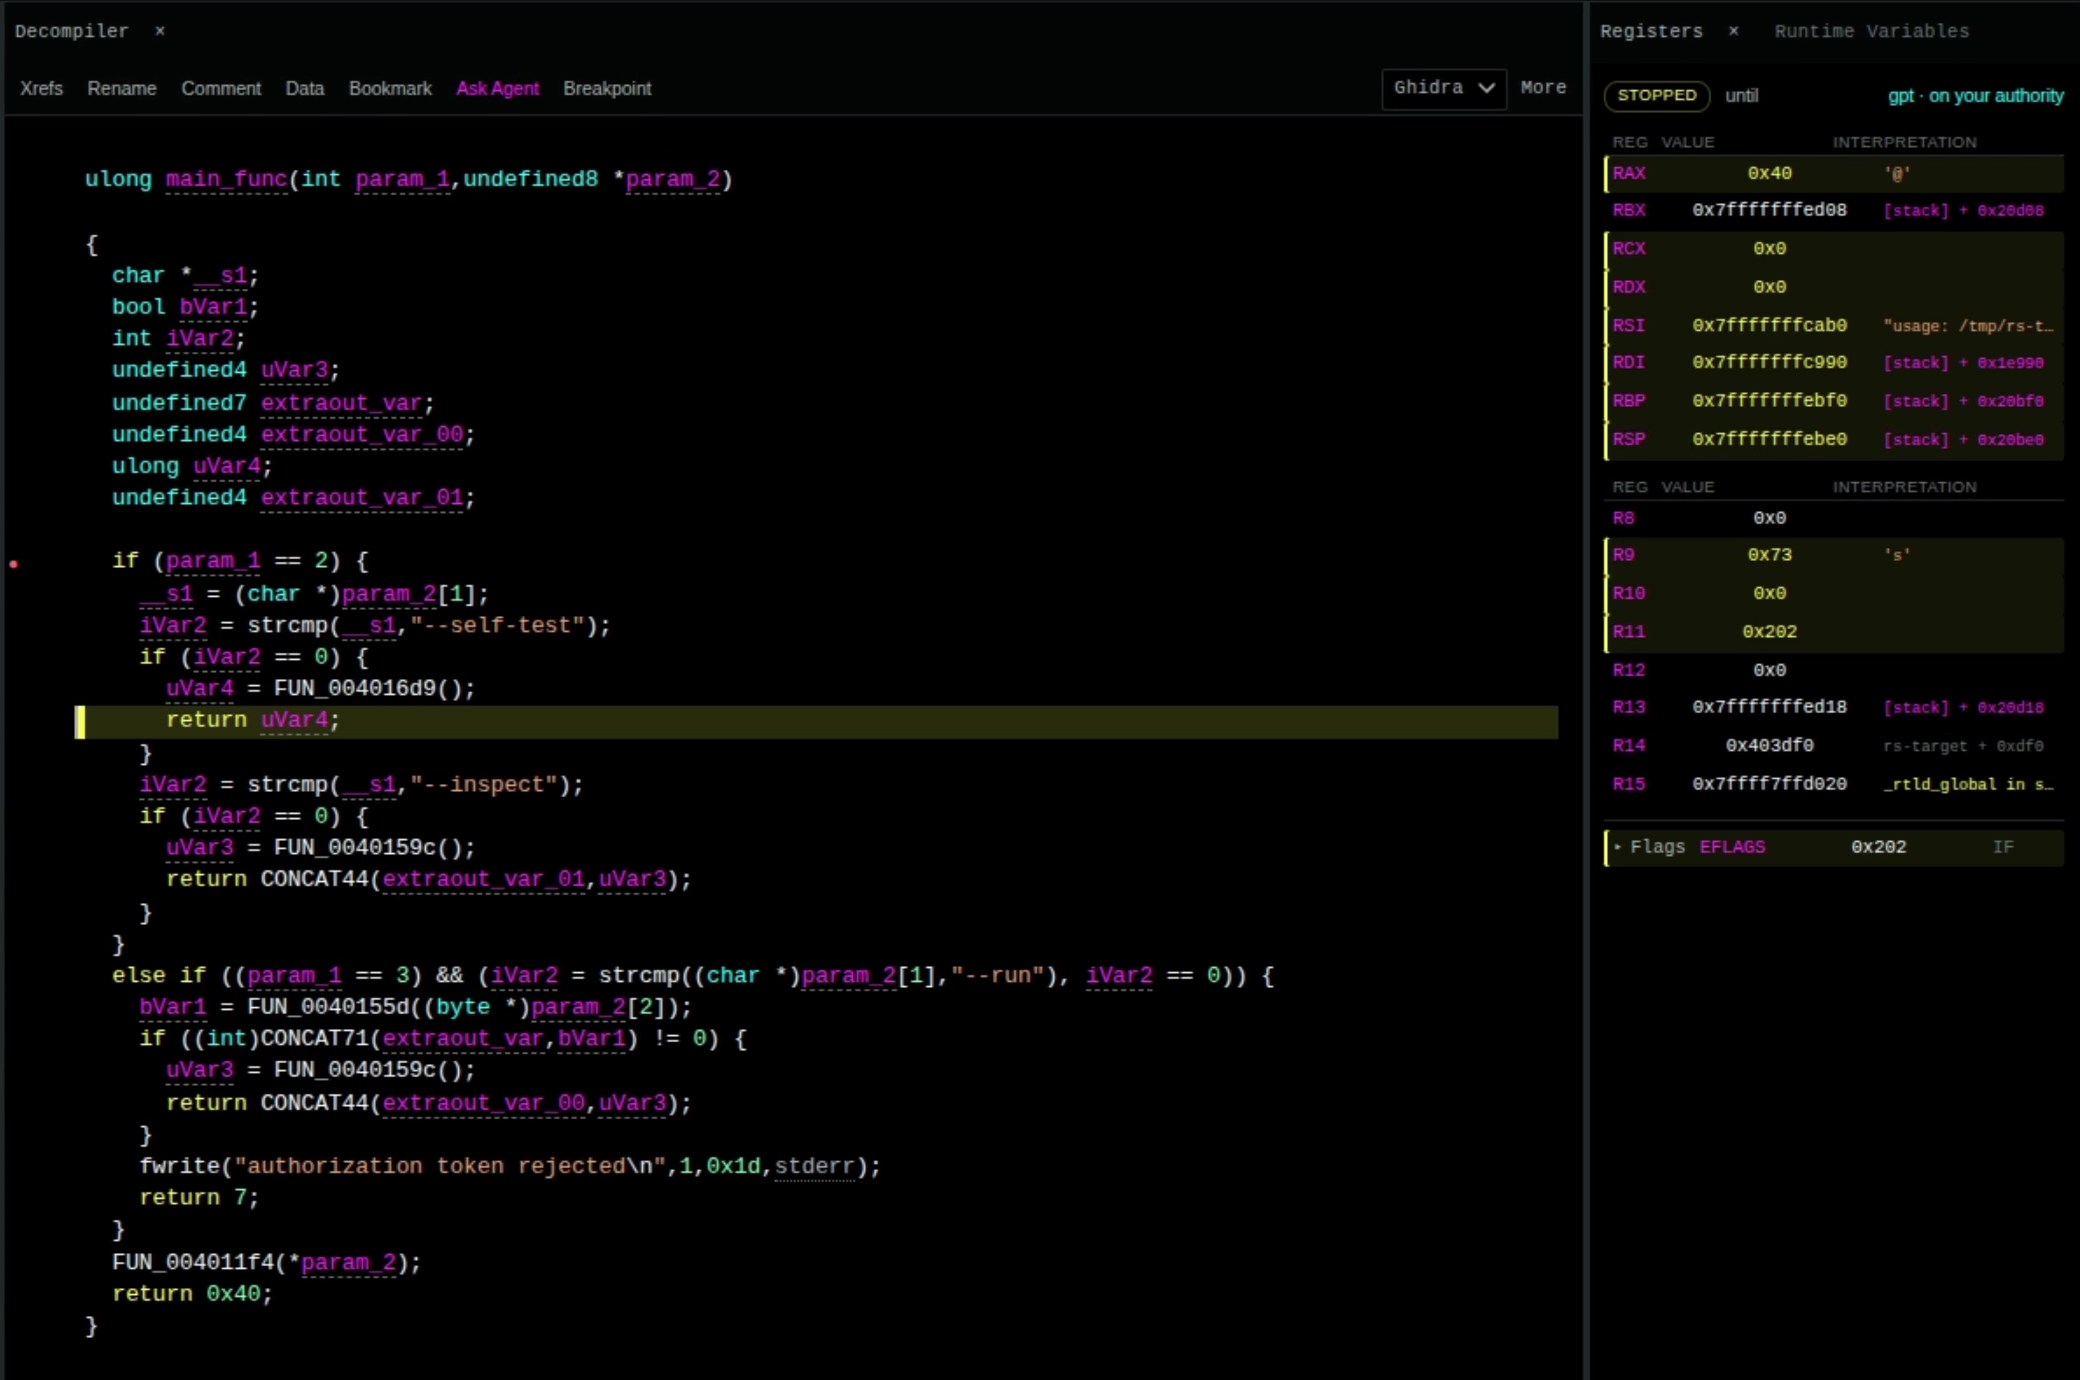Viewport: 2080px width, 1380px height.
Task: Click 'return 7;' statement
Action: click(199, 1197)
